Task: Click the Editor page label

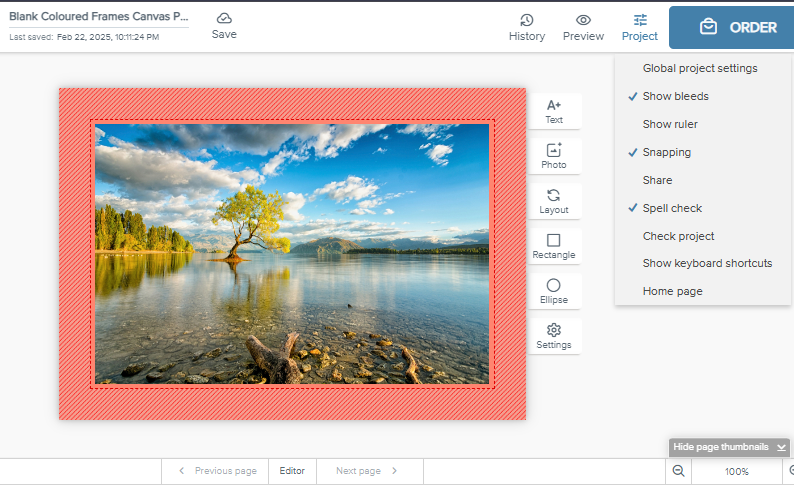Action: (x=292, y=471)
